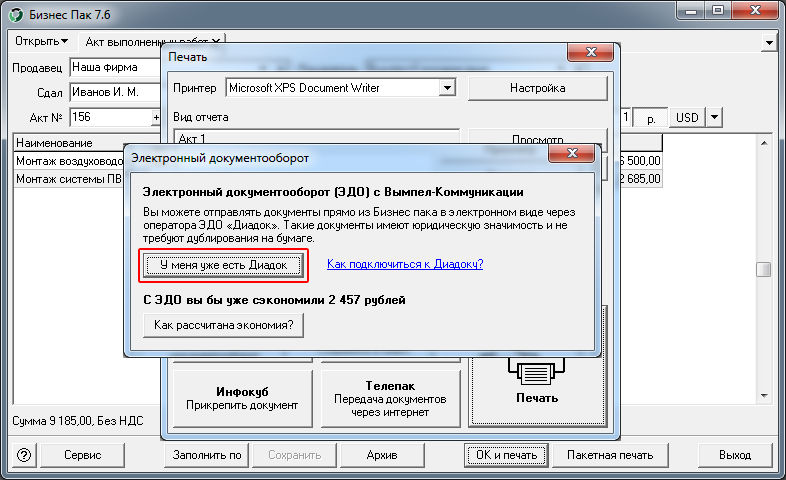Click the 'Заполнить по' button
The width and height of the screenshot is (786, 480).
pyautogui.click(x=207, y=455)
